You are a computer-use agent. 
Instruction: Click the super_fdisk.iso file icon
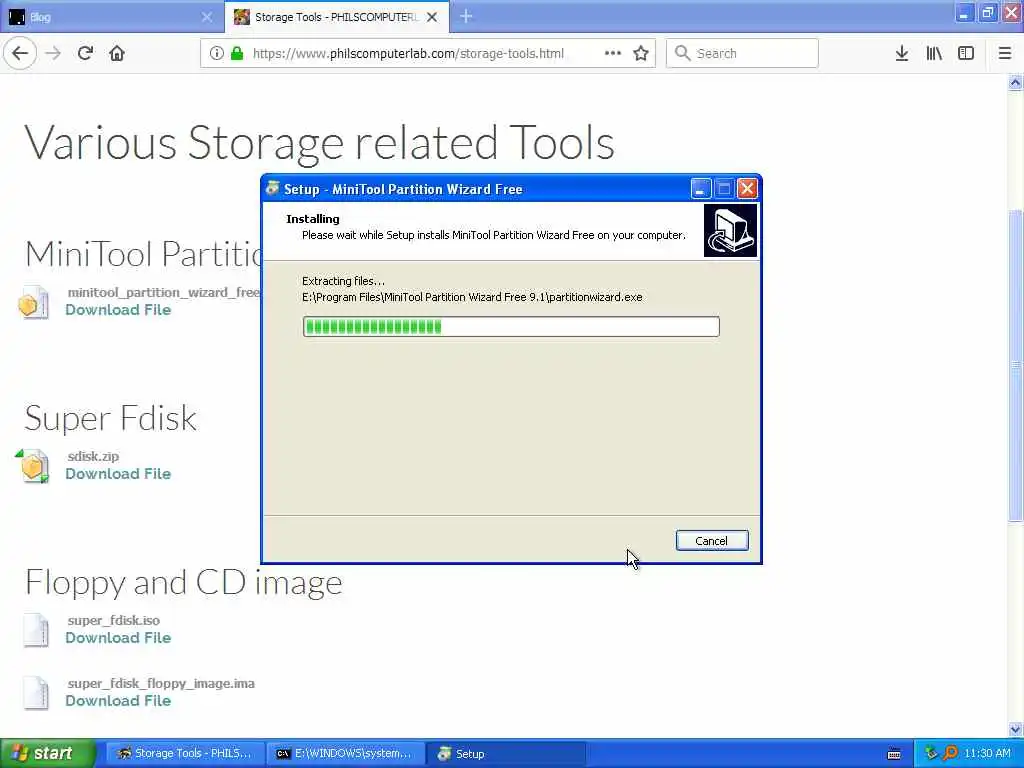pyautogui.click(x=36, y=630)
